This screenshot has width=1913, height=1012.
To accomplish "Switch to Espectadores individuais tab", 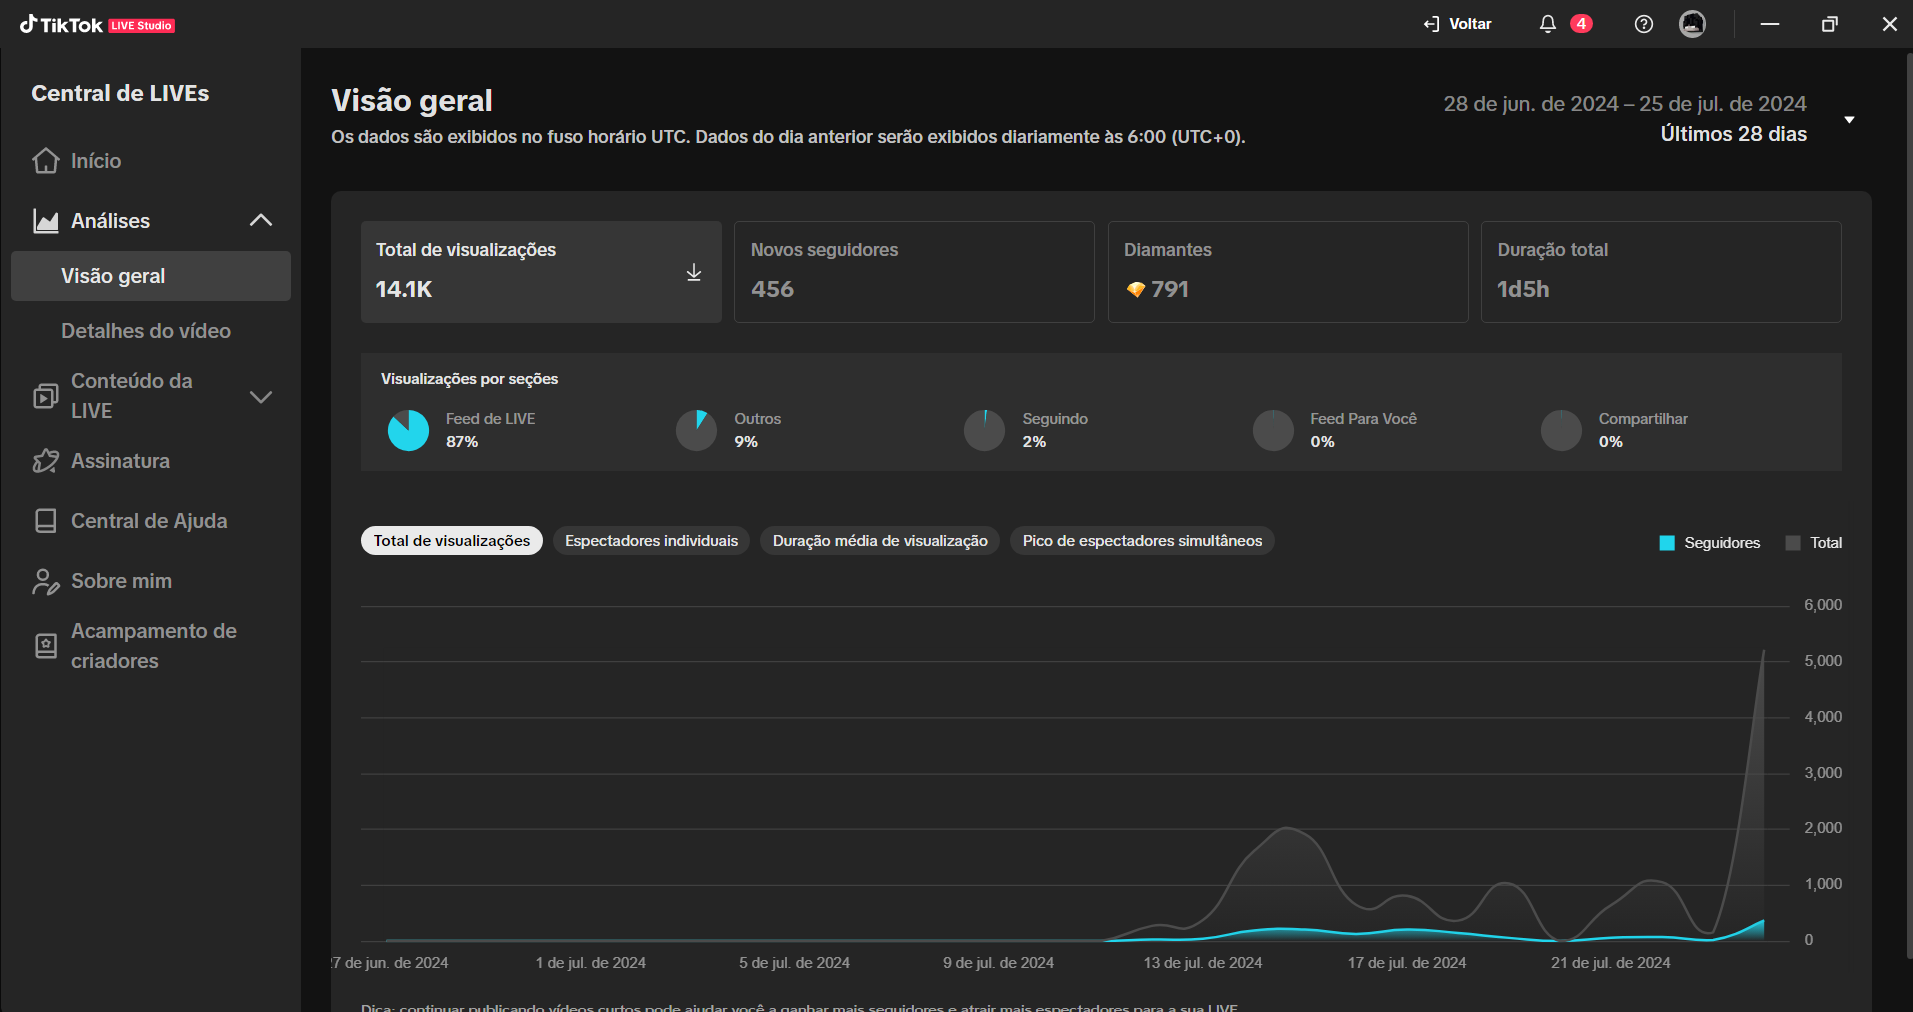I will click(x=651, y=541).
